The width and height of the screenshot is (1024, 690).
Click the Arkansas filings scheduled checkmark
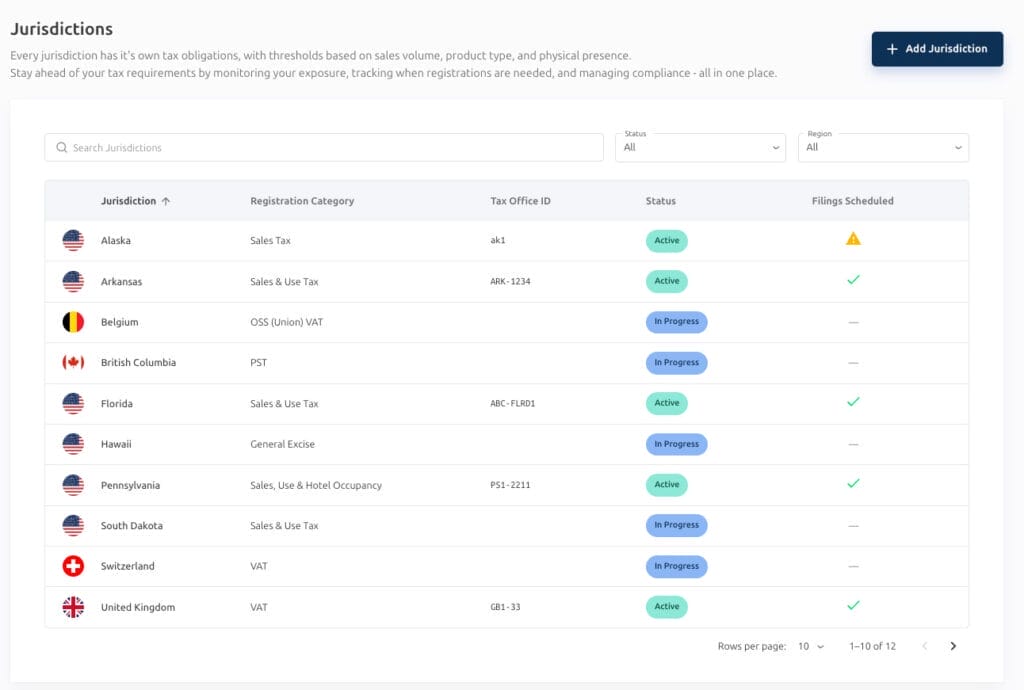pos(853,280)
